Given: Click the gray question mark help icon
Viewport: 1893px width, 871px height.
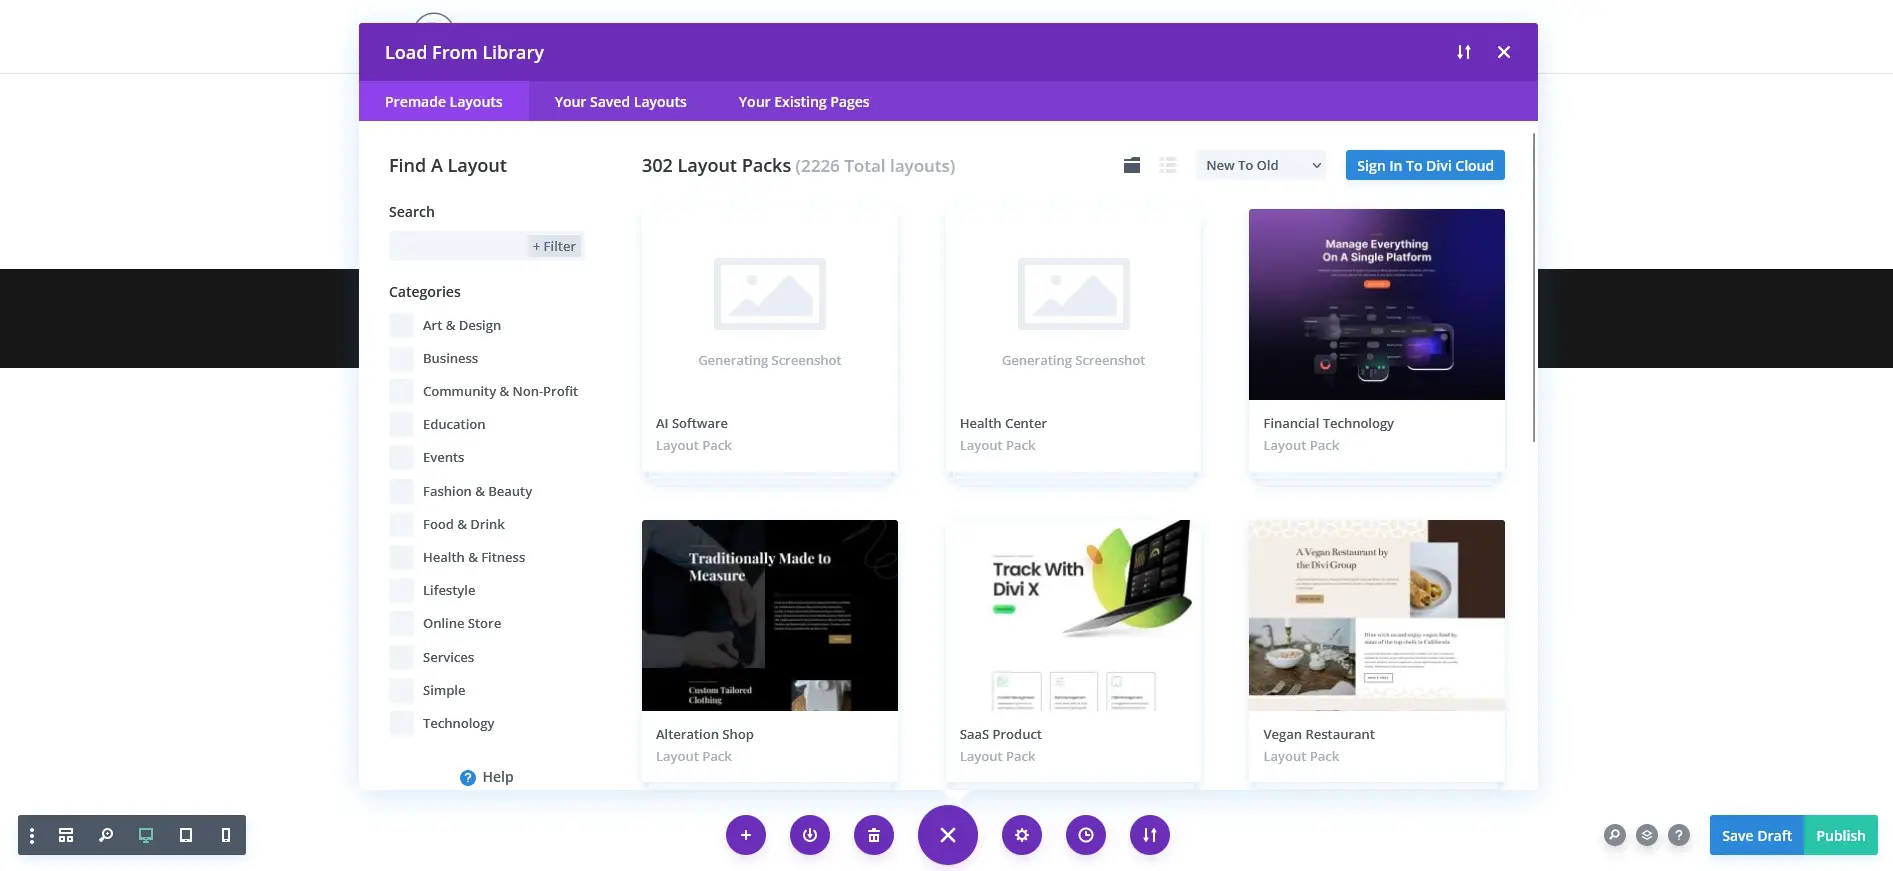Looking at the screenshot, I should click(1679, 835).
